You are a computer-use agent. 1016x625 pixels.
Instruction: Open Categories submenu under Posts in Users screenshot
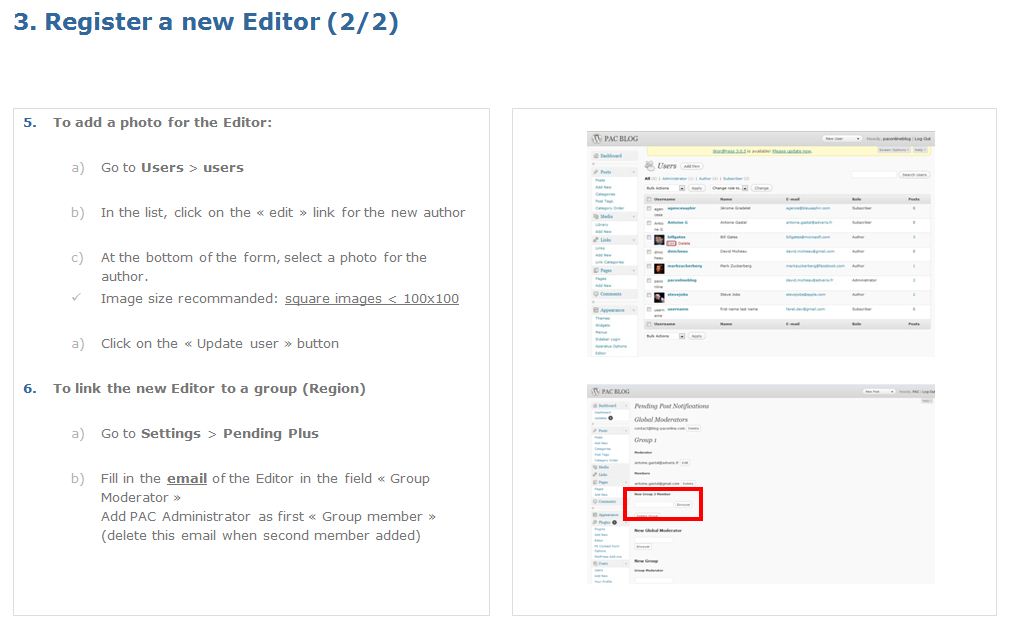(x=605, y=194)
